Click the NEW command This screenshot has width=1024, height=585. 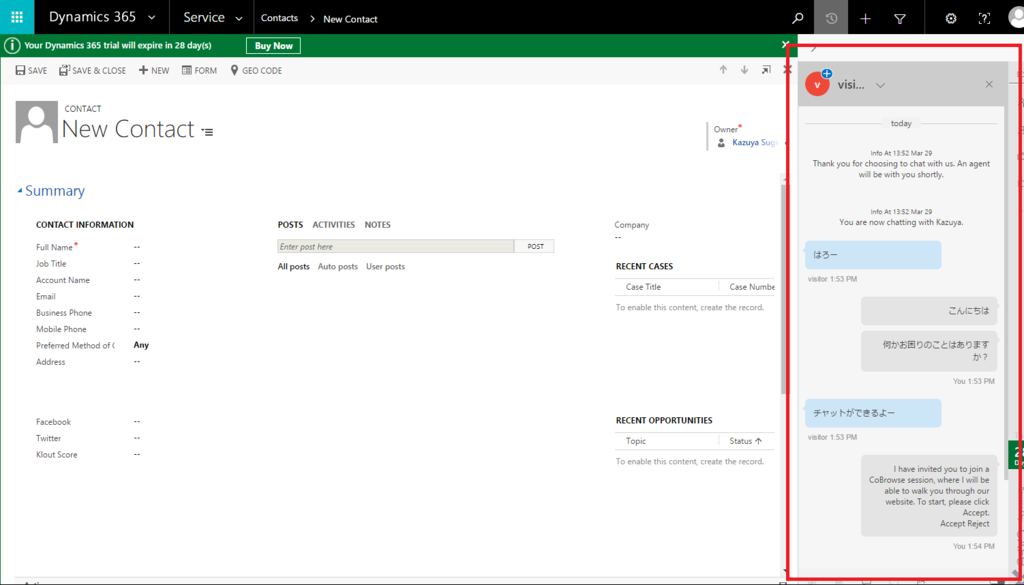pos(154,71)
